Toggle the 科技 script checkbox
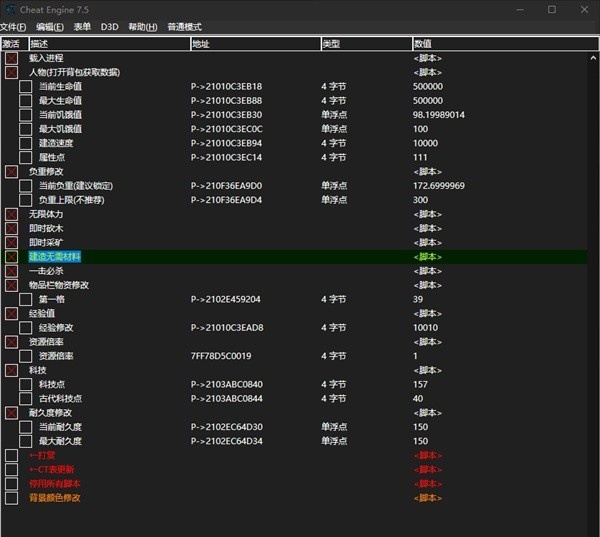The width and height of the screenshot is (600, 537). [x=11, y=370]
